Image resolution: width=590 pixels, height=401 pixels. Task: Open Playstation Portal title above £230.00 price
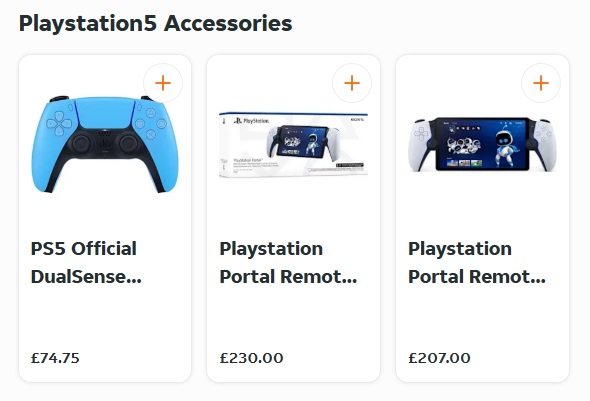coord(288,263)
